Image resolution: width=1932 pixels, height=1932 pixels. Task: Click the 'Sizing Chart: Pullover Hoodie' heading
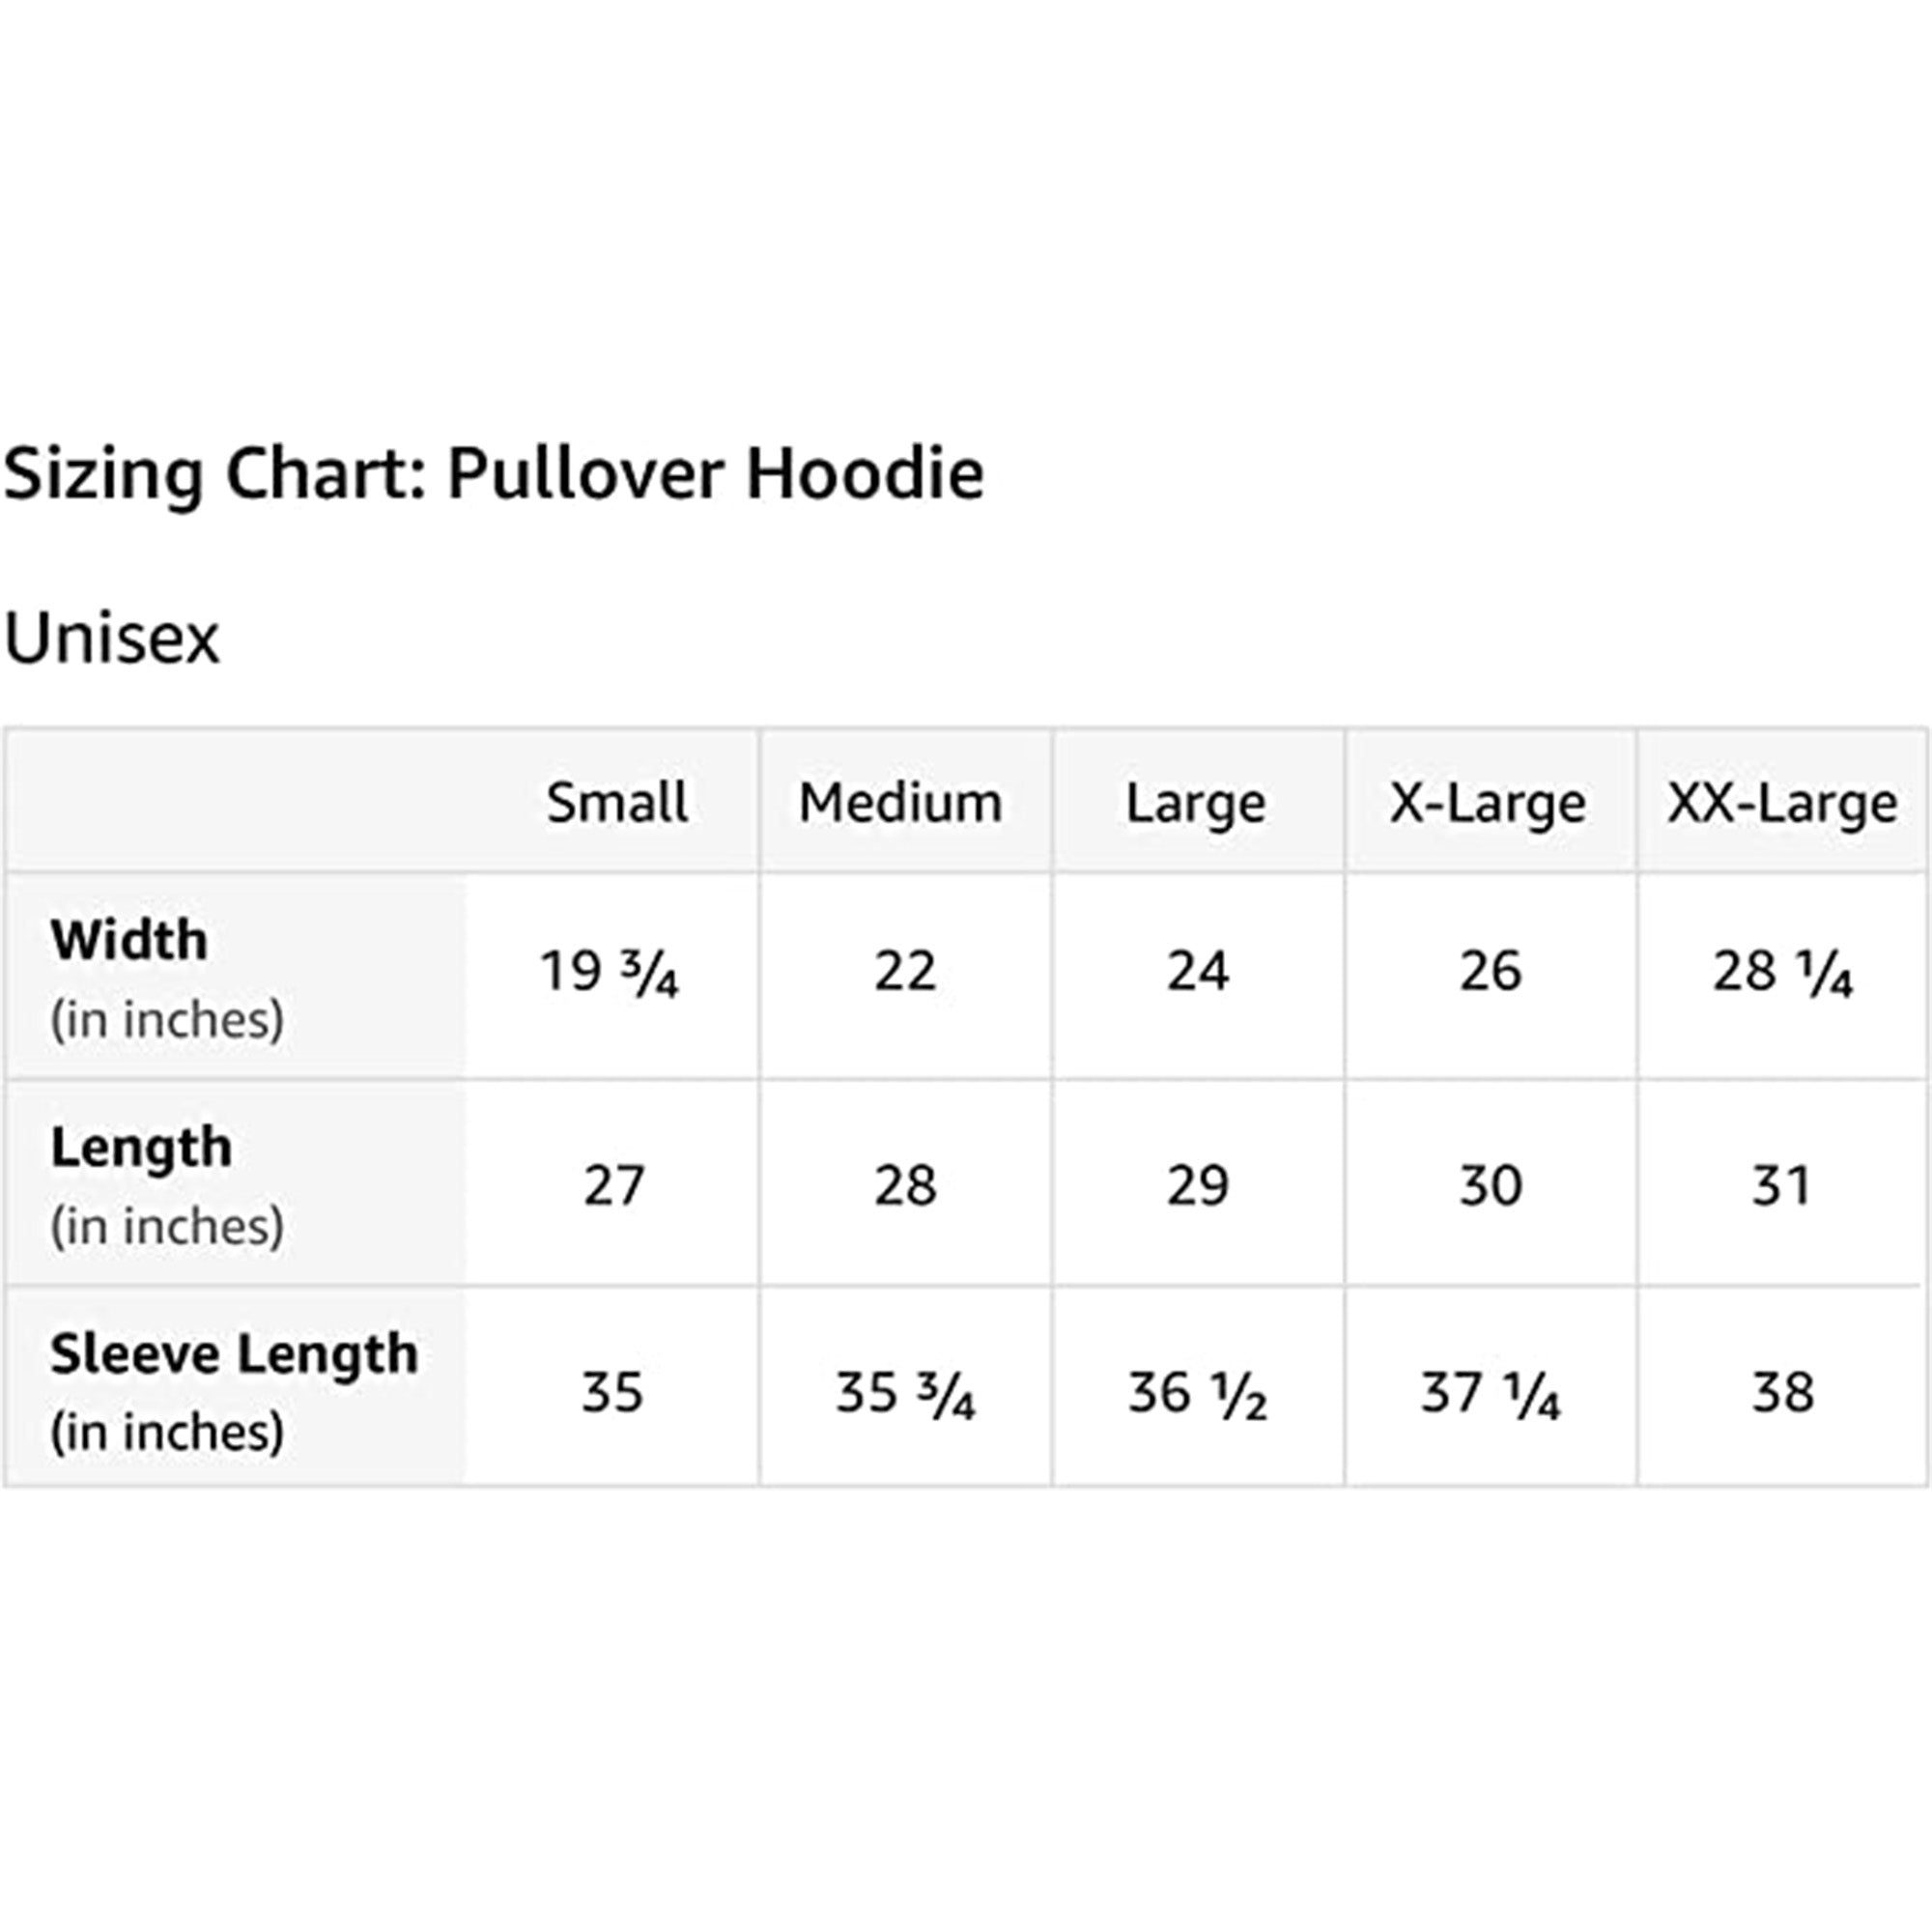(493, 473)
